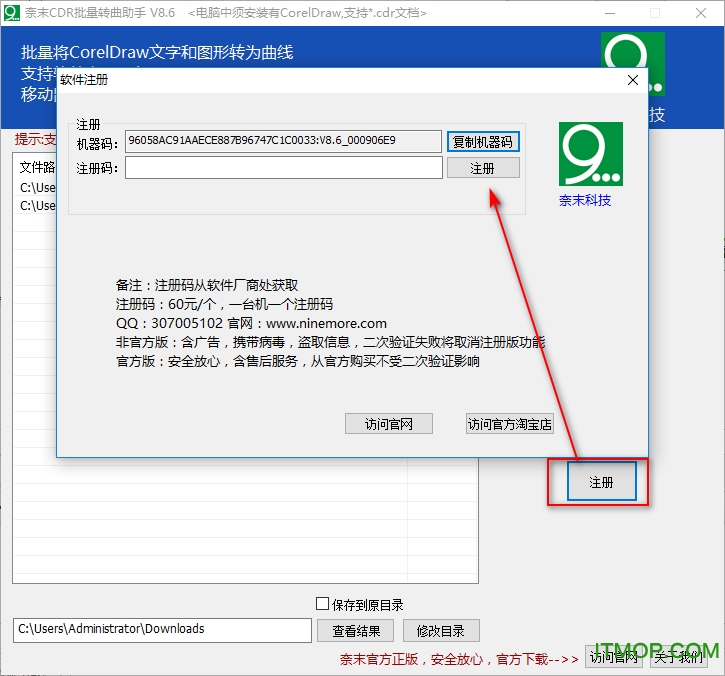Minimize the main application window
The image size is (725, 676).
point(607,13)
